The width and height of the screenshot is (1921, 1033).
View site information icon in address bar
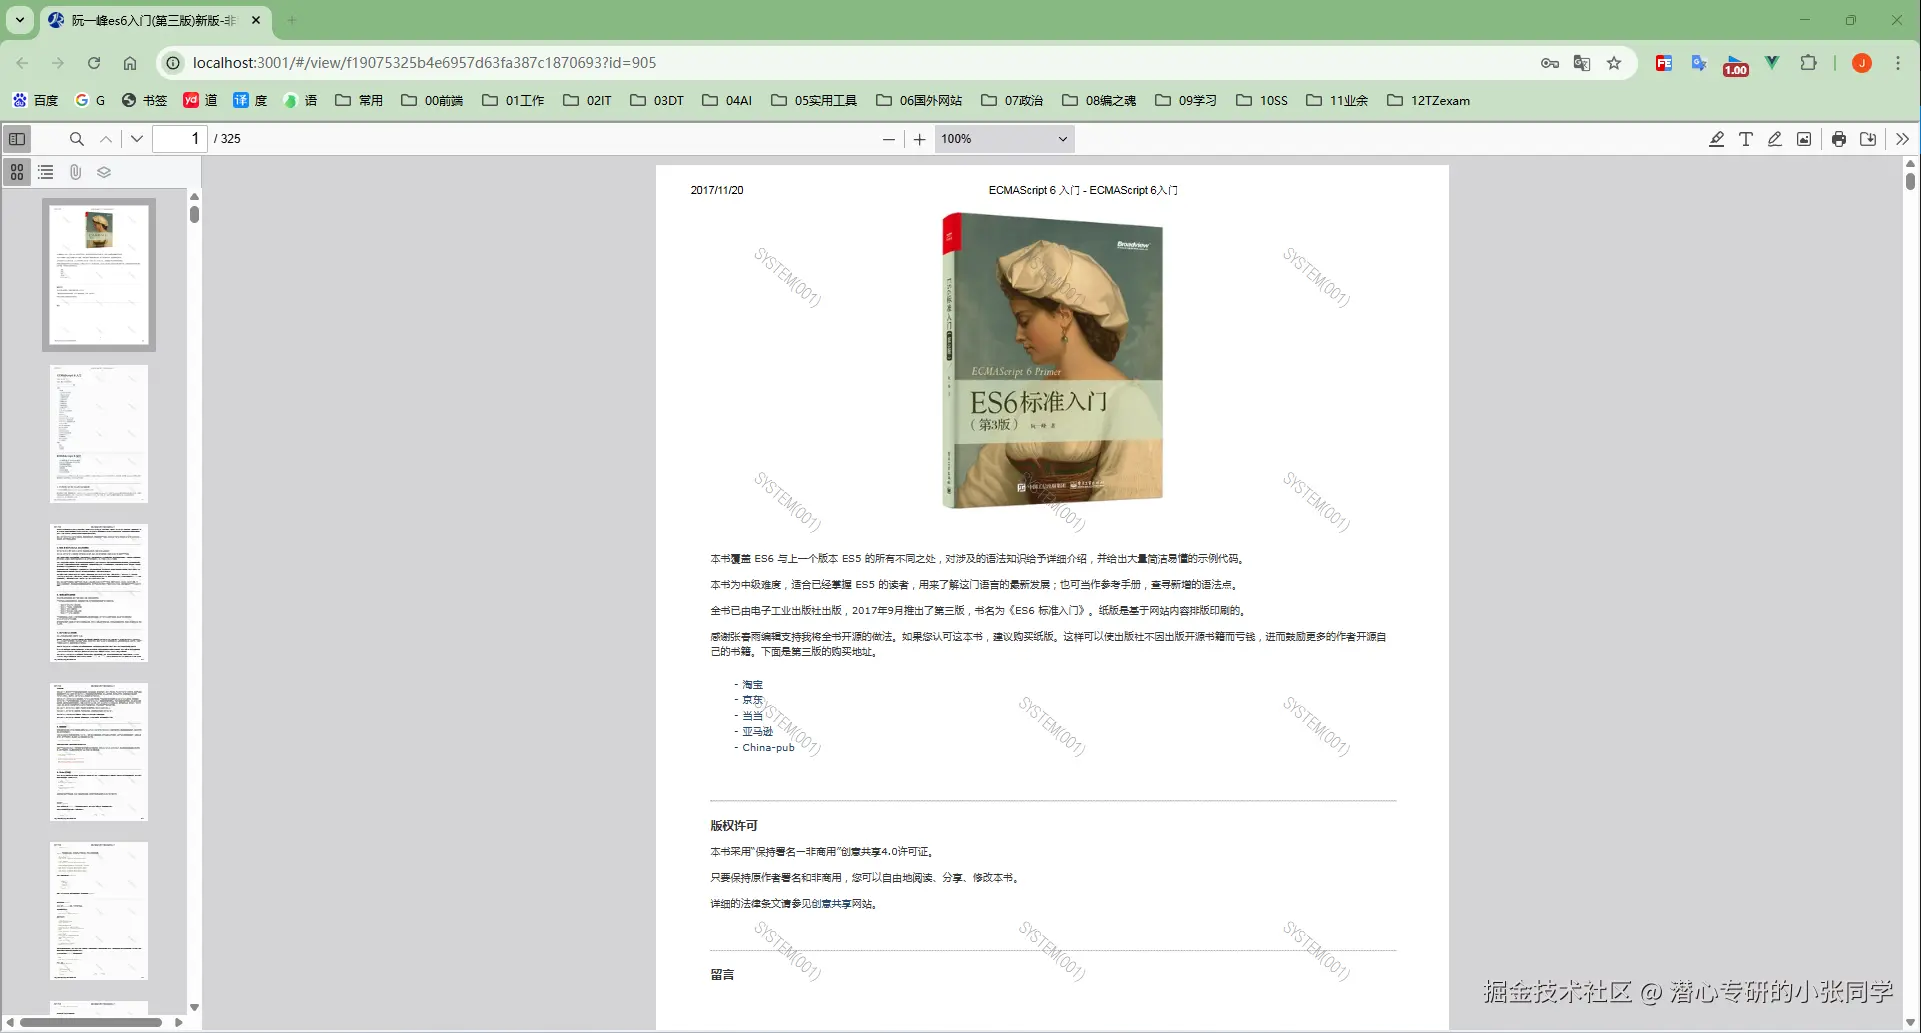173,63
